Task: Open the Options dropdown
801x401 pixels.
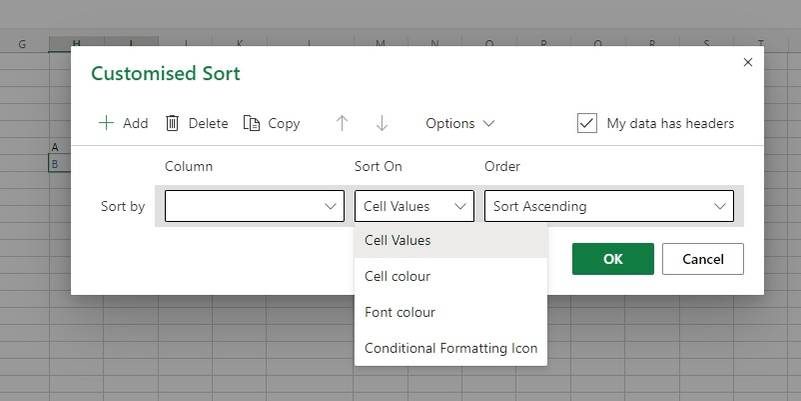Action: click(x=460, y=123)
